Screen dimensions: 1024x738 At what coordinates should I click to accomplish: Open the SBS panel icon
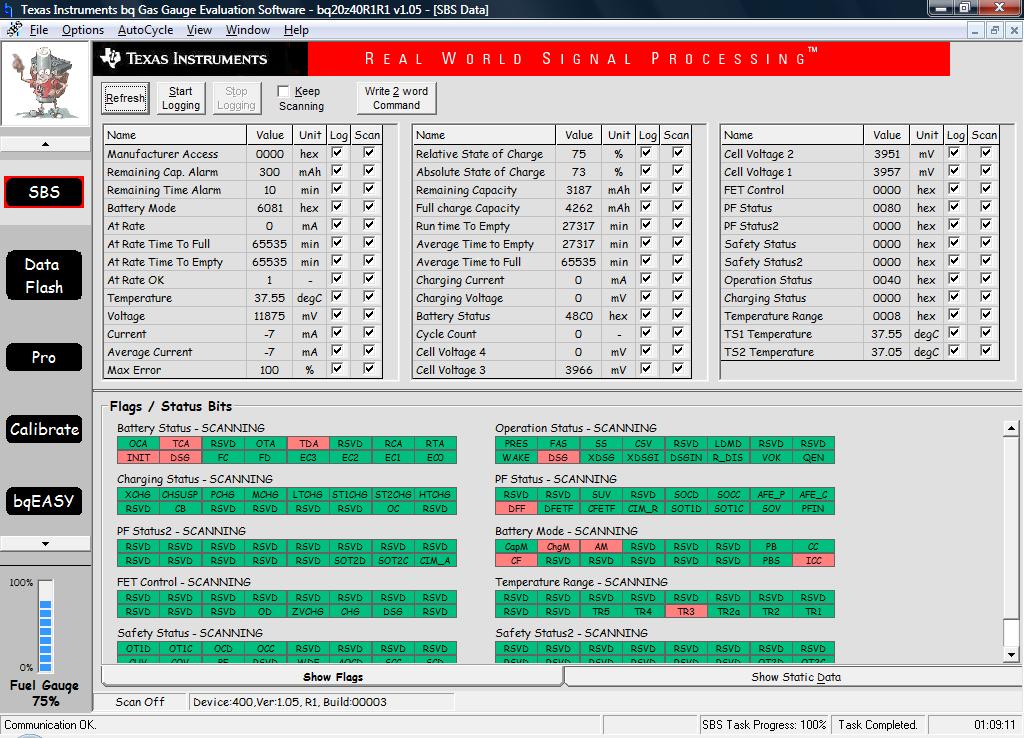coord(44,192)
